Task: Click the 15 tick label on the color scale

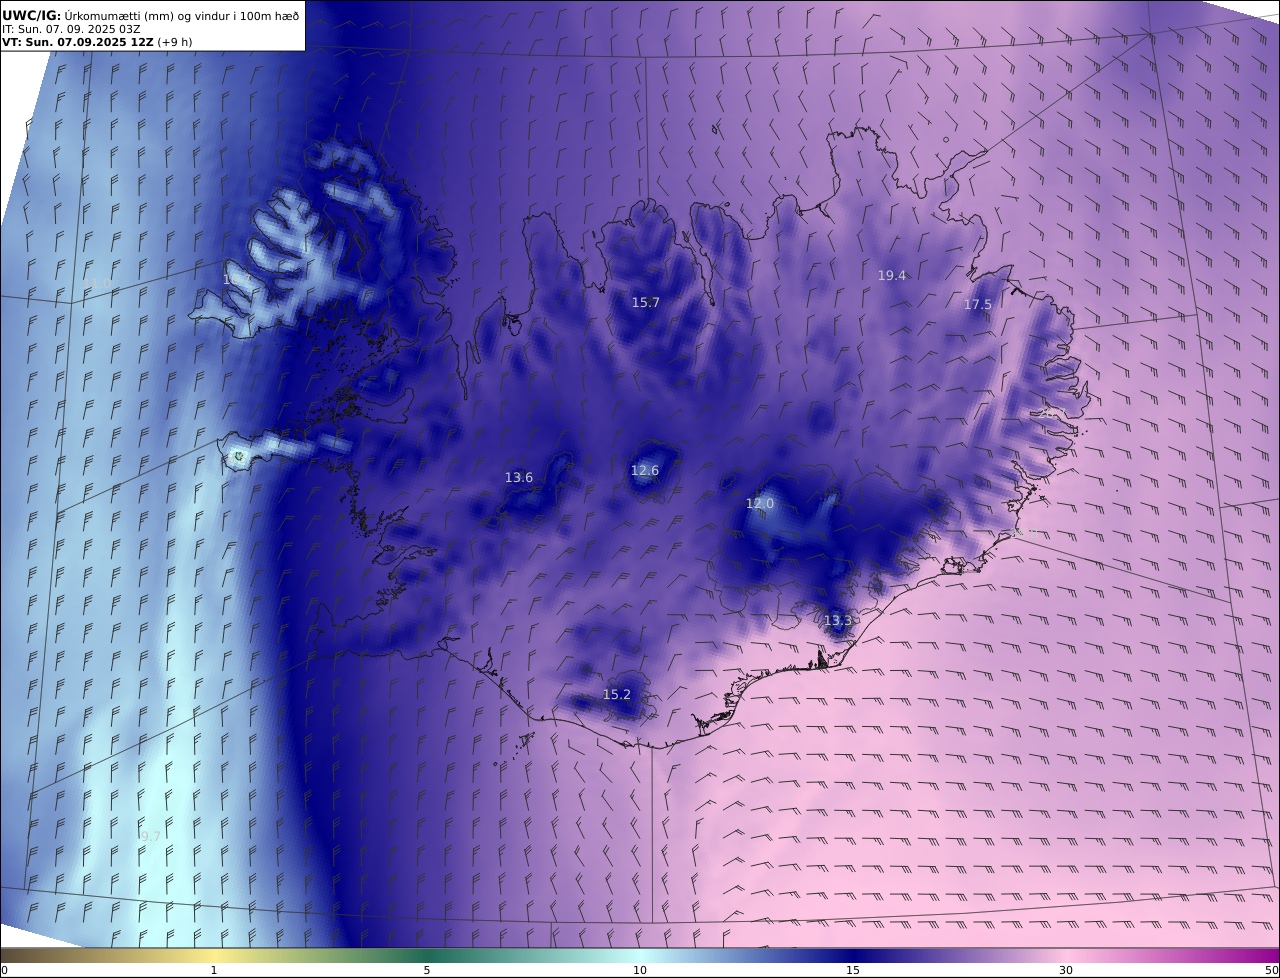Action: coord(853,971)
